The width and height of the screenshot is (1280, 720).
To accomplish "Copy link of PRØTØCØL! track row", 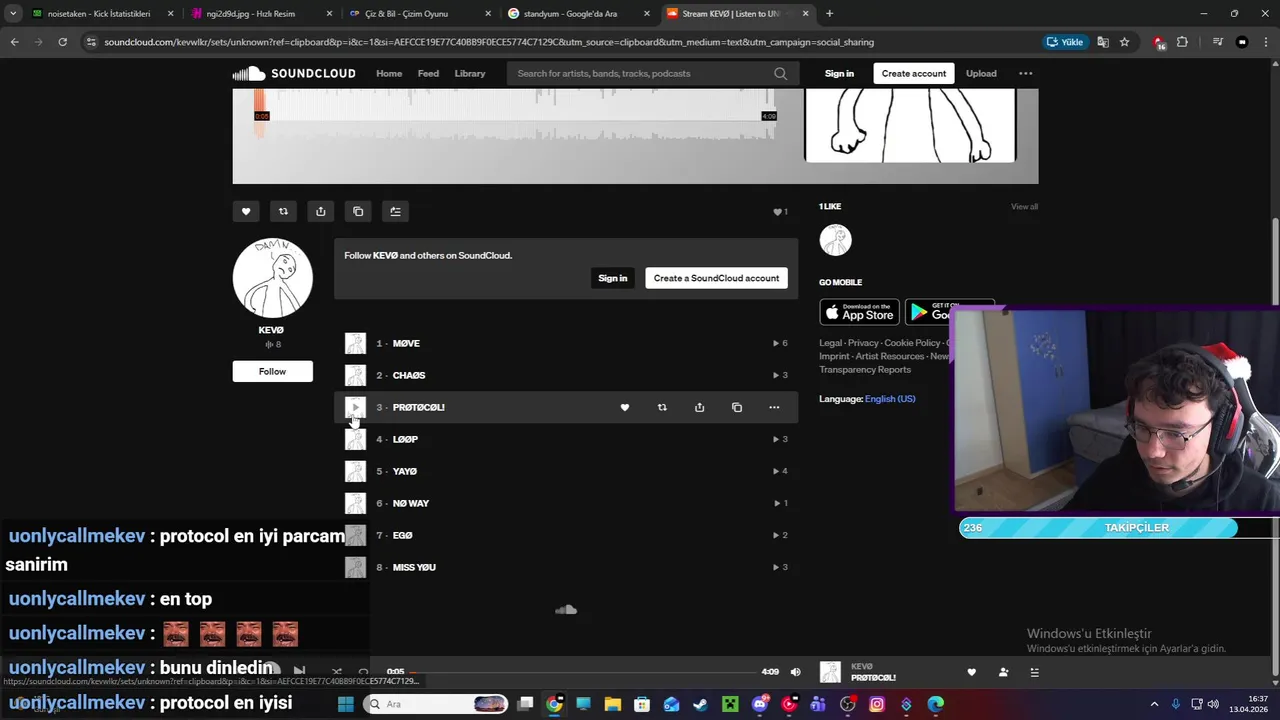I will 737,407.
